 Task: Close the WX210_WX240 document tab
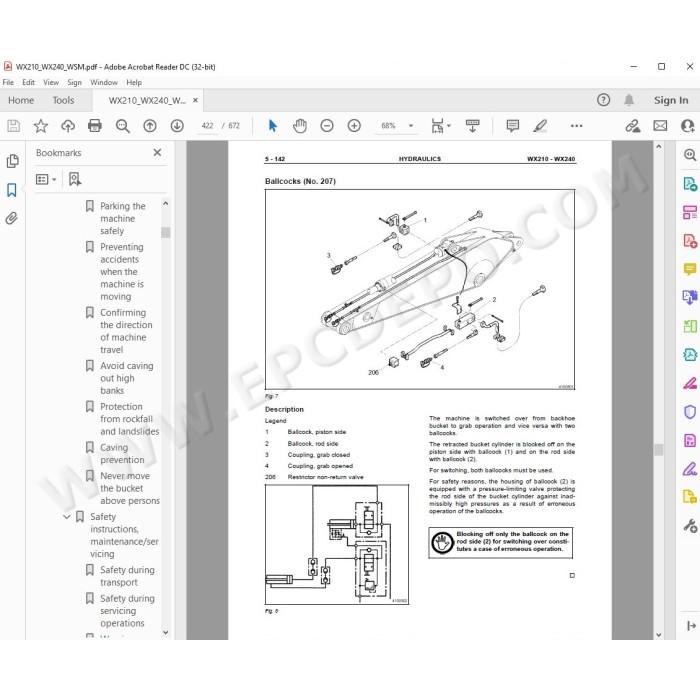pos(195,100)
